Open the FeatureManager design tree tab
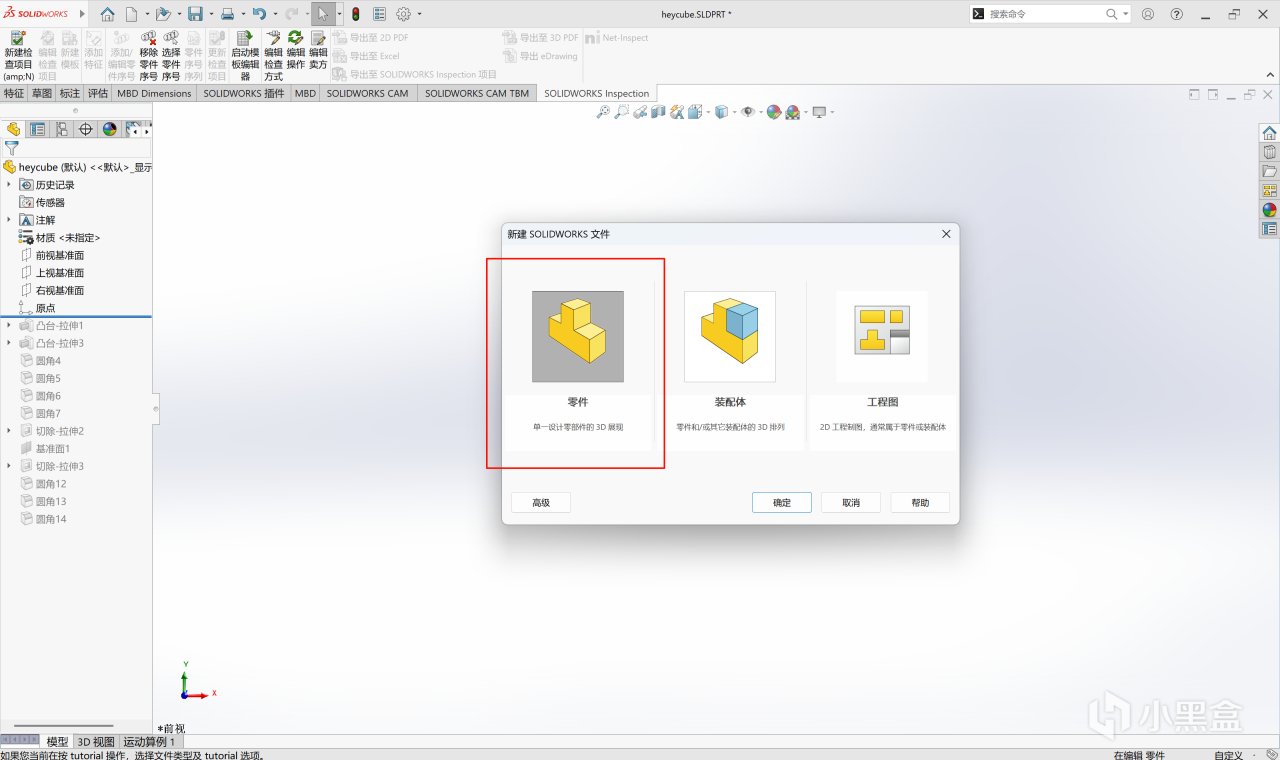The image size is (1280, 760). [x=13, y=129]
